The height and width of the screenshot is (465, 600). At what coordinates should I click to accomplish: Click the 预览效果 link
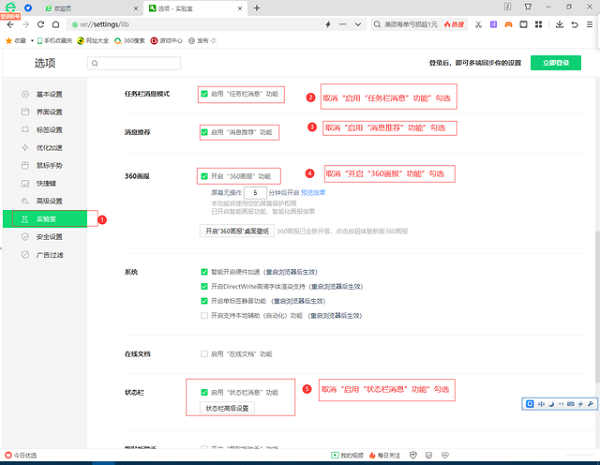313,193
